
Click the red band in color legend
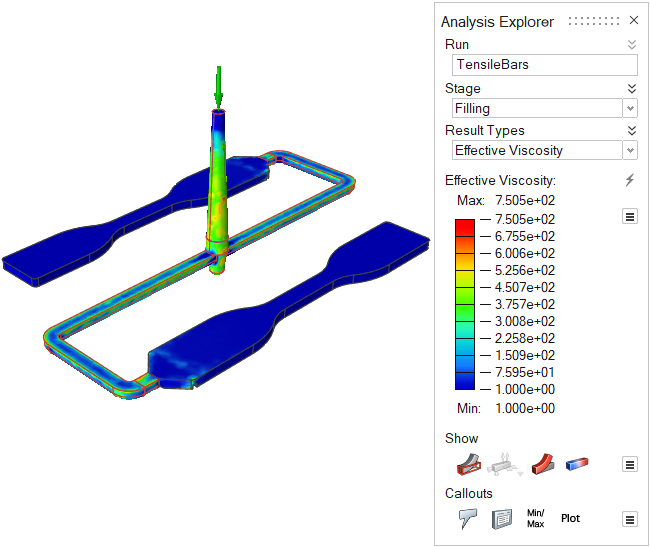(465, 227)
